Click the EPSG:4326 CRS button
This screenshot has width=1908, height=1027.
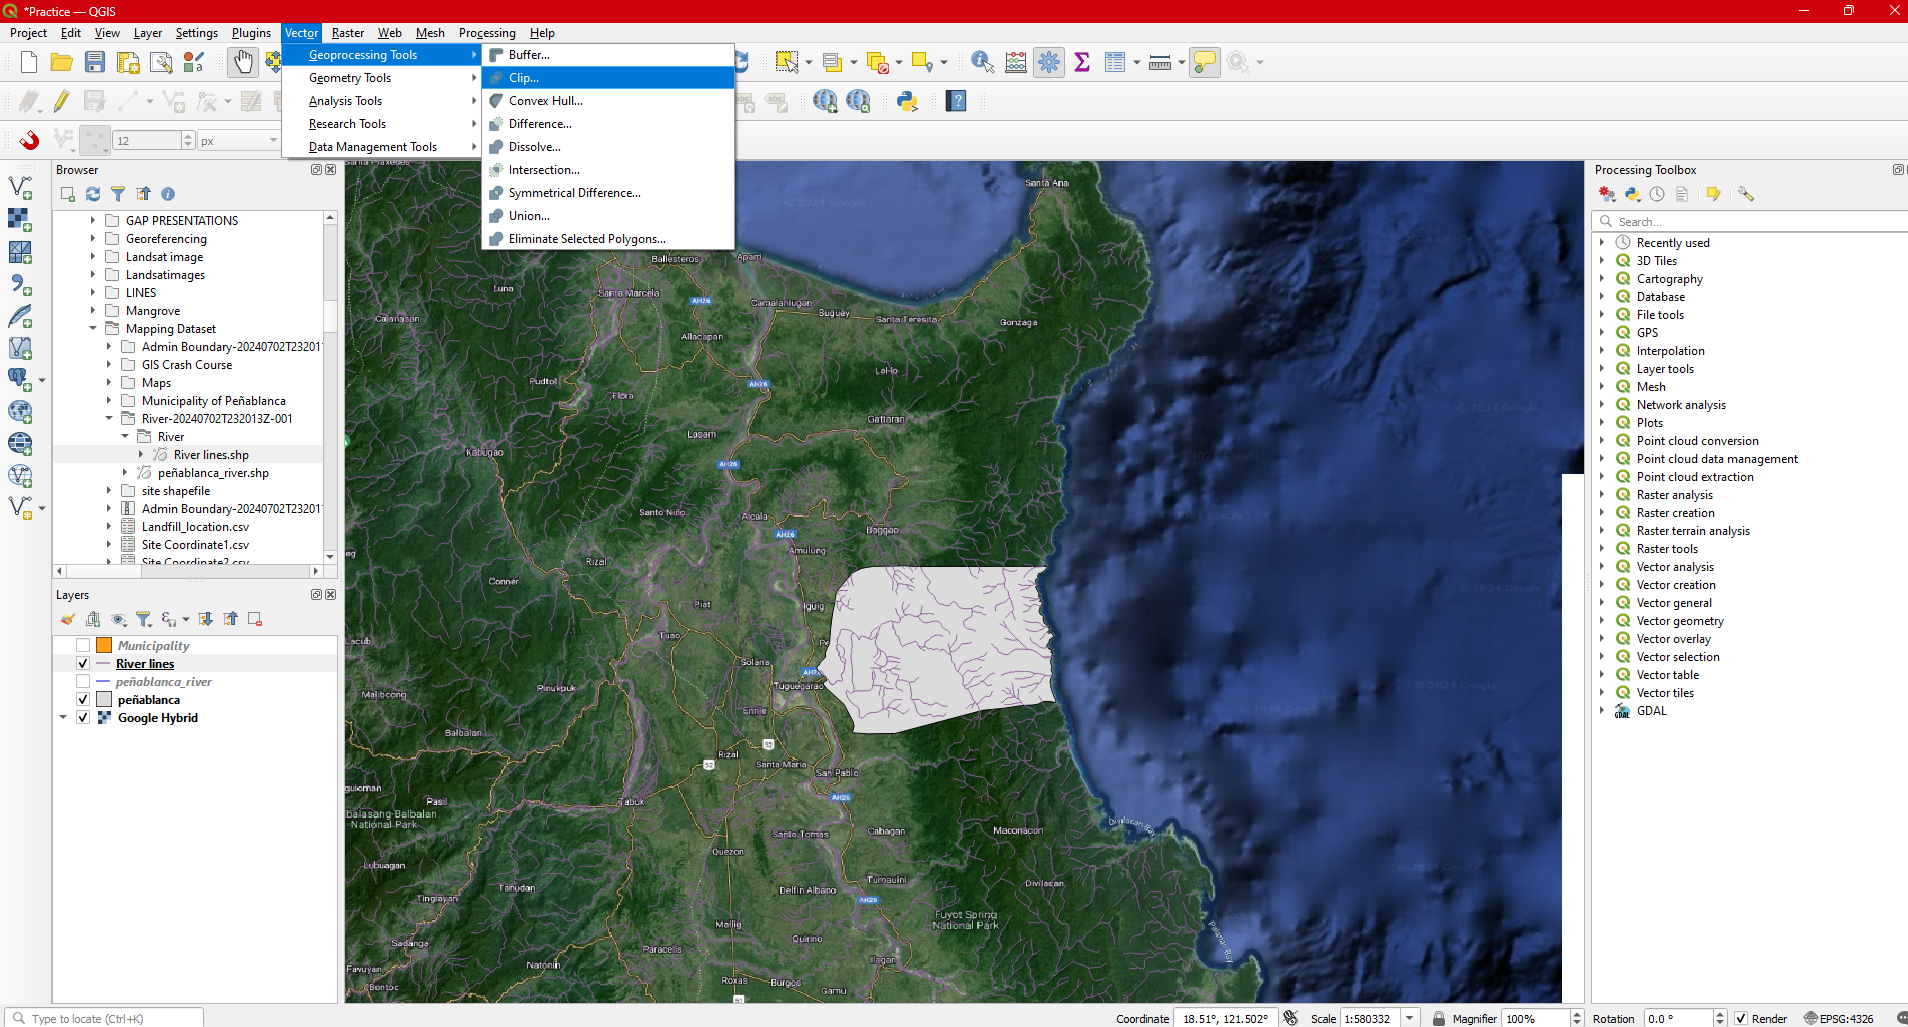click(x=1839, y=1018)
